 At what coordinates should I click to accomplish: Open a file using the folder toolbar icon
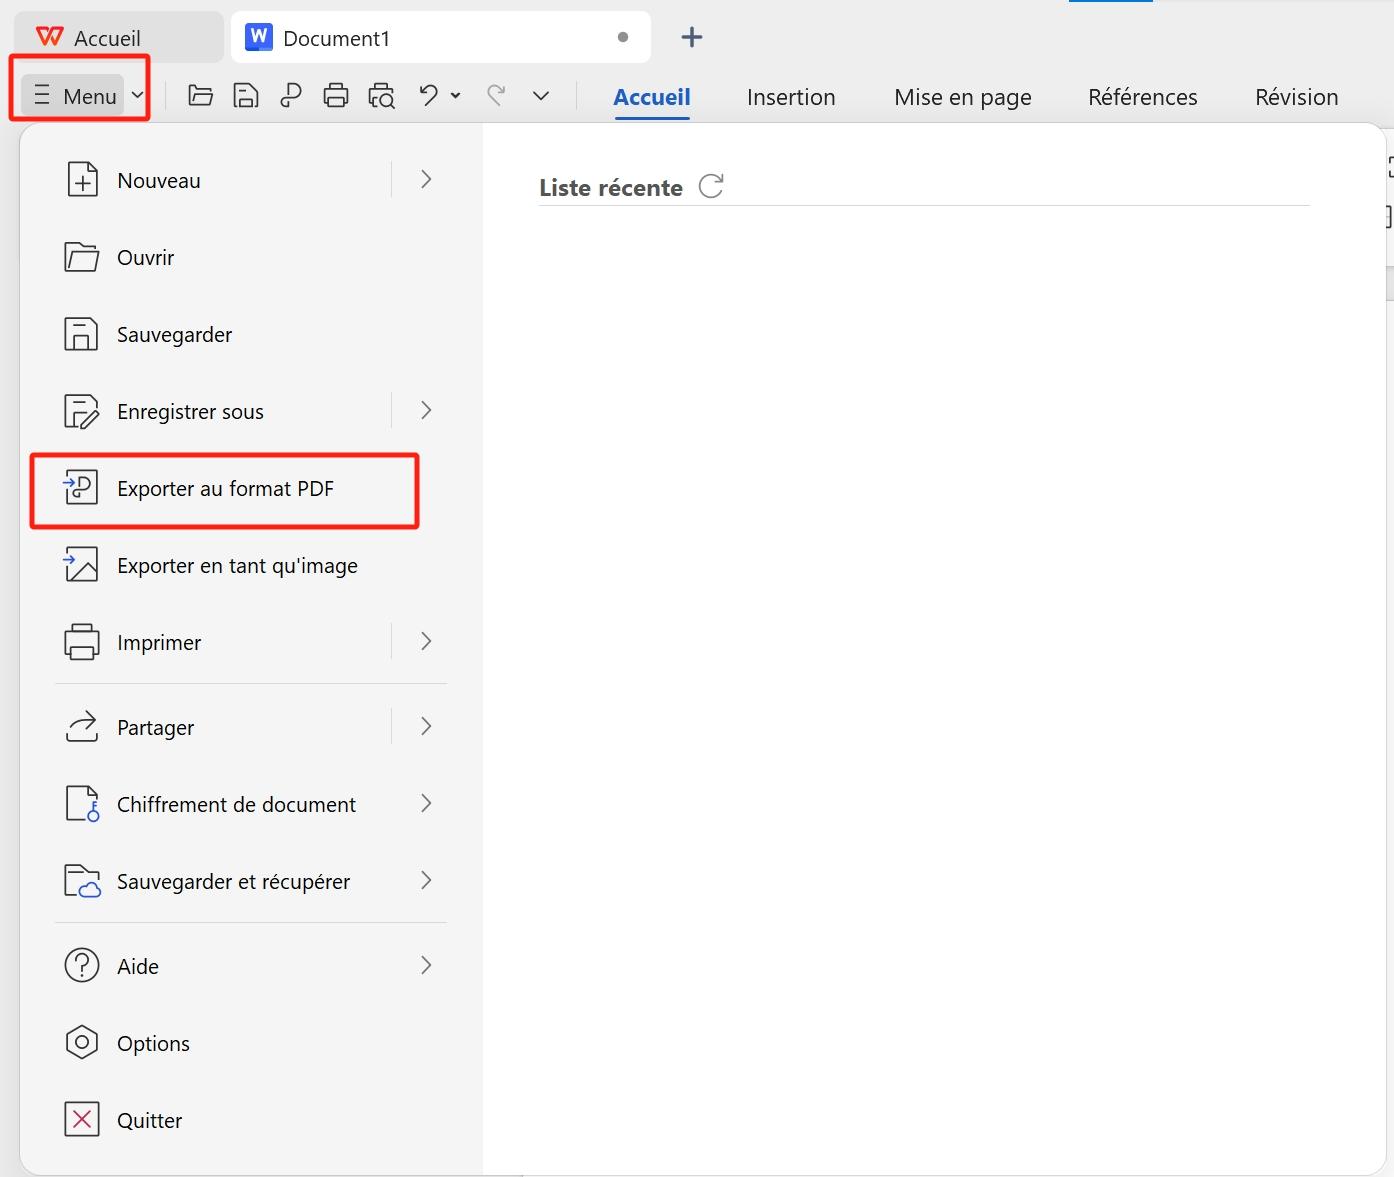coord(200,95)
